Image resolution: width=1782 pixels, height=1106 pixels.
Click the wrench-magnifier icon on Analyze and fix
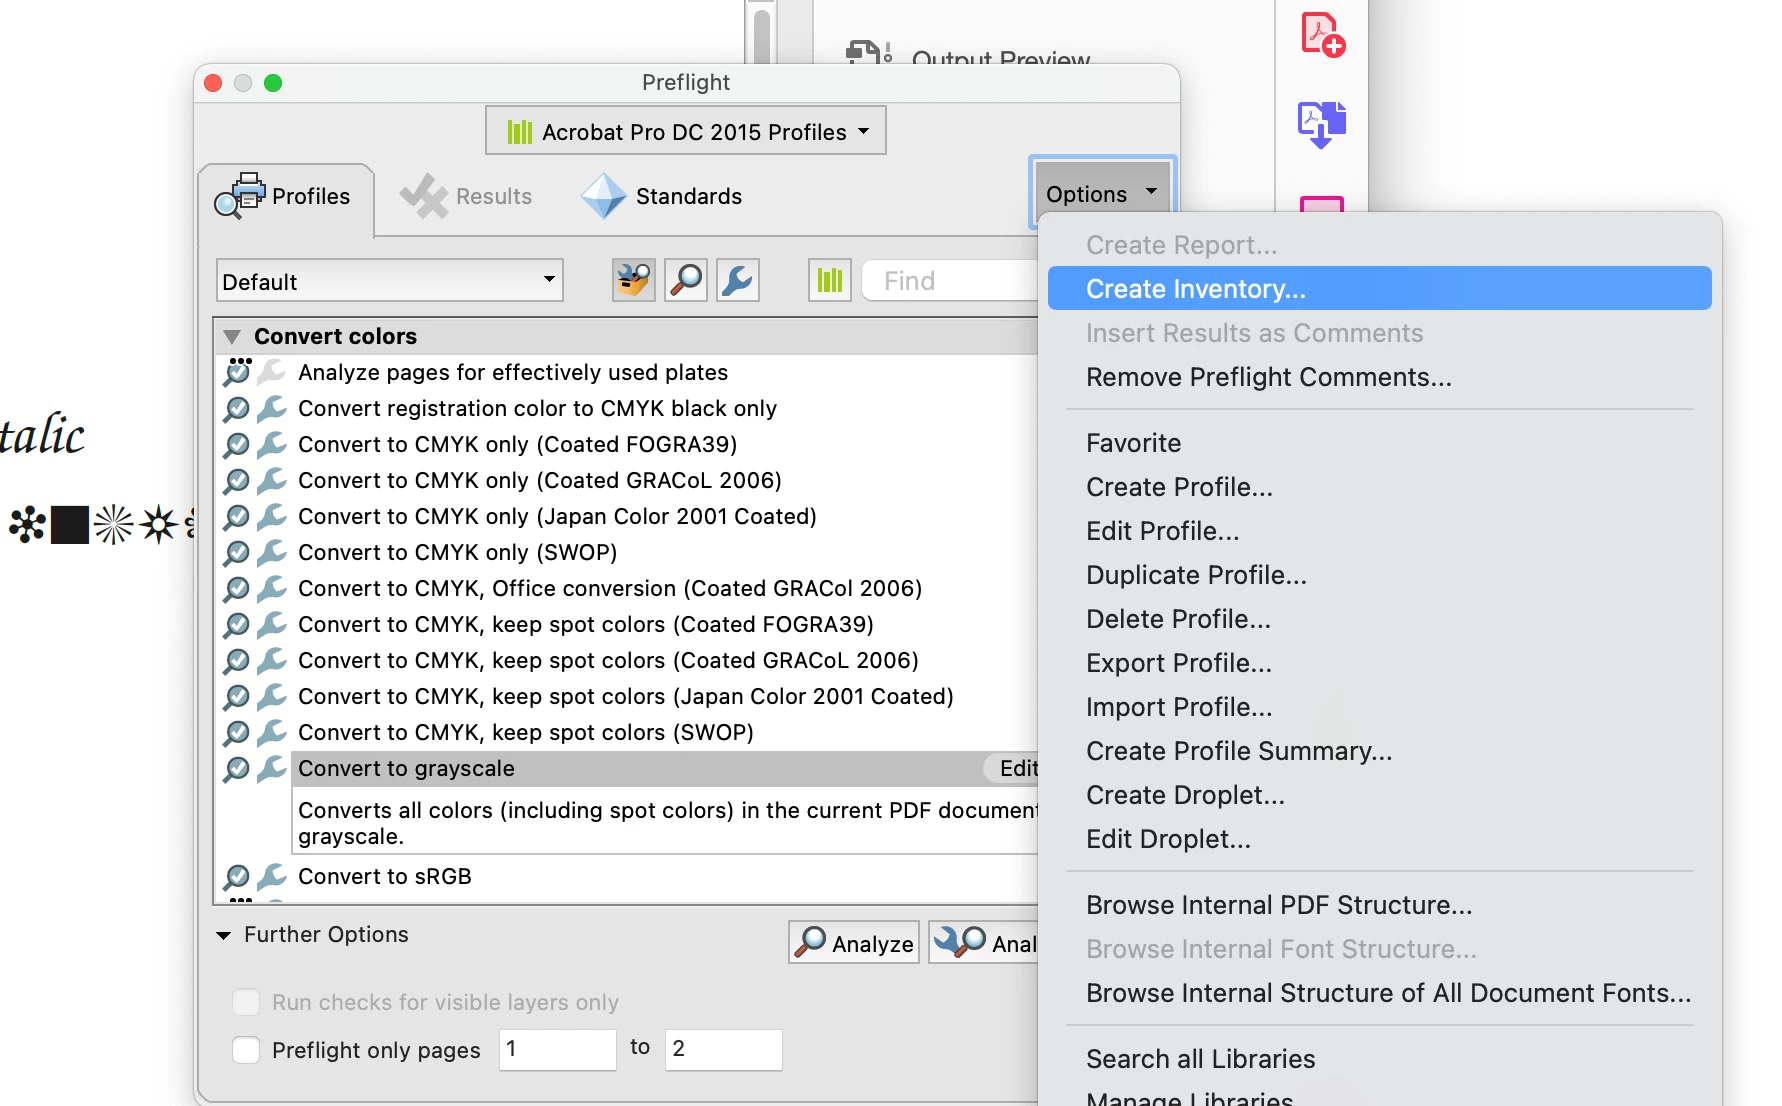959,942
